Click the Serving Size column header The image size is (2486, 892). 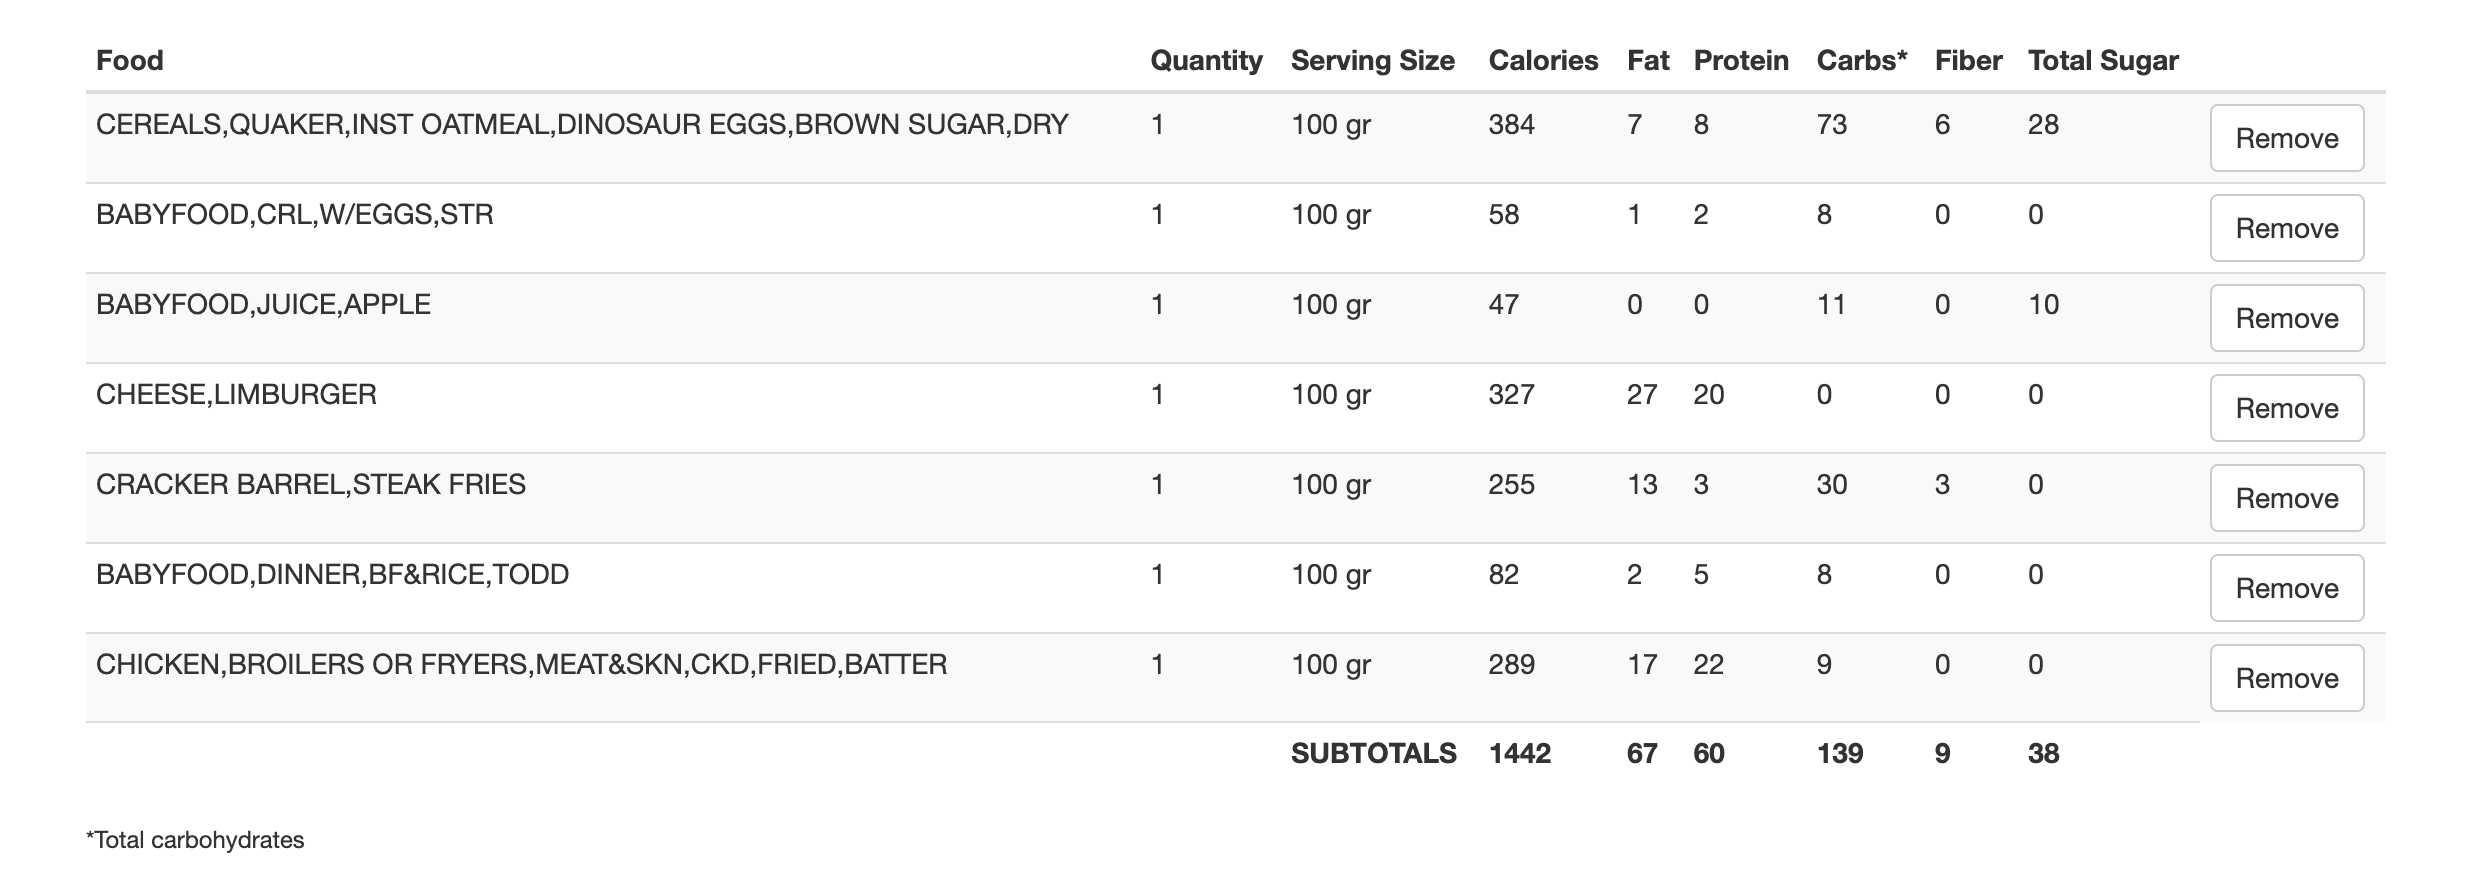pos(1372,61)
